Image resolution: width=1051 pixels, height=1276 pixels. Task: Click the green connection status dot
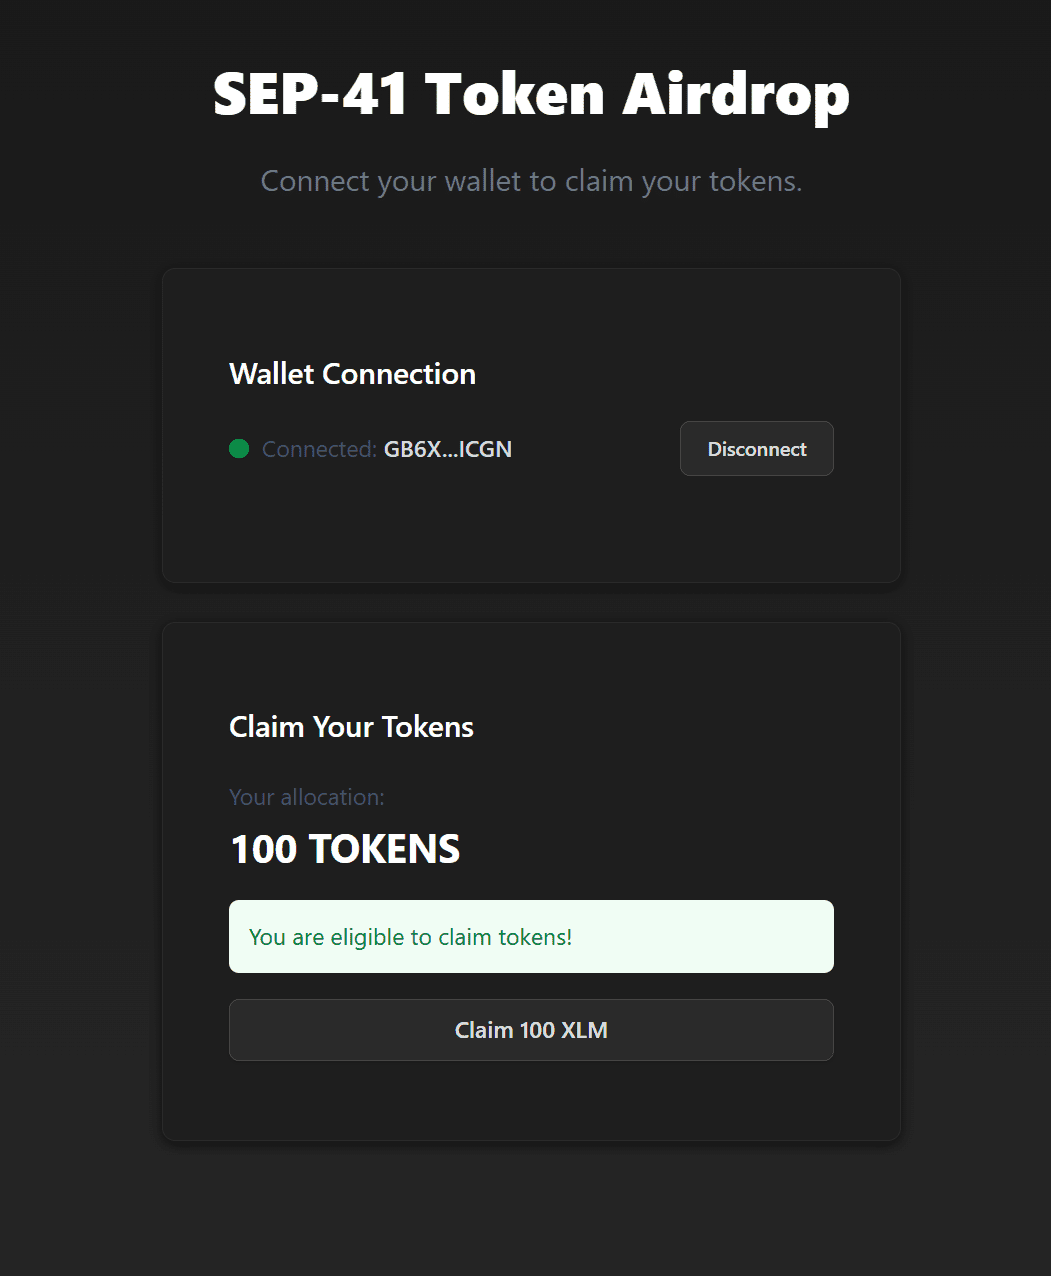click(x=239, y=449)
